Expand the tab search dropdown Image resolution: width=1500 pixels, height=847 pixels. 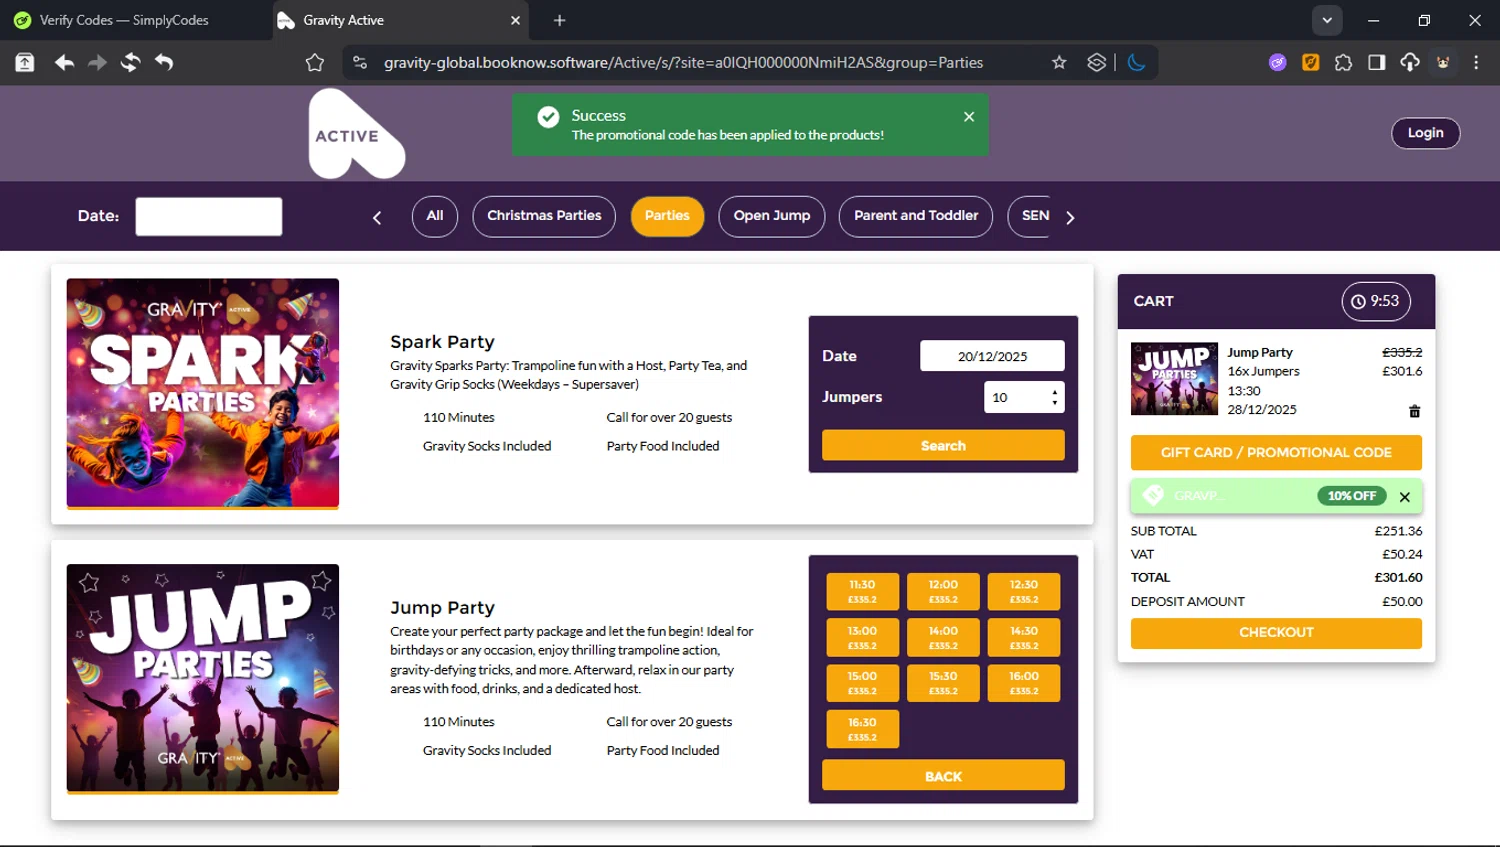[x=1327, y=20]
